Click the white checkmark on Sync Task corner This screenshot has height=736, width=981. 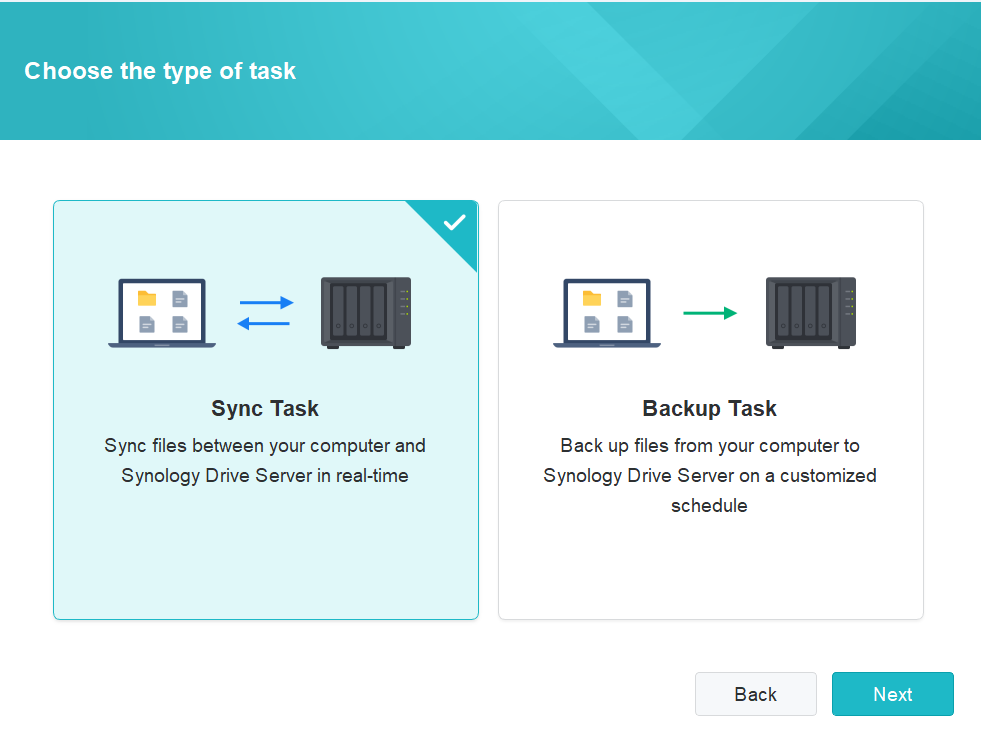point(455,222)
